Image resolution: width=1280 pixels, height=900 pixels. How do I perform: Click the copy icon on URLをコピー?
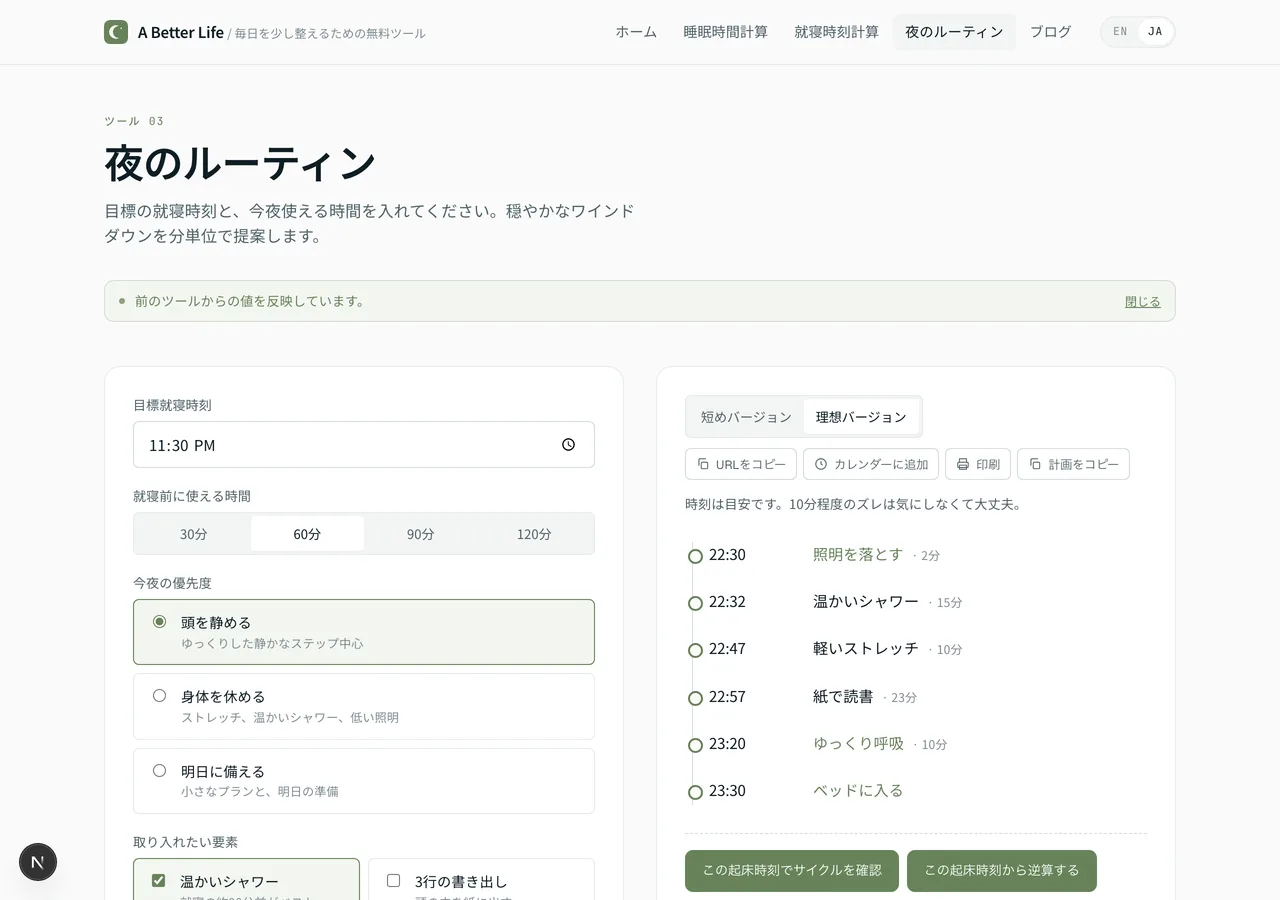[x=701, y=463]
